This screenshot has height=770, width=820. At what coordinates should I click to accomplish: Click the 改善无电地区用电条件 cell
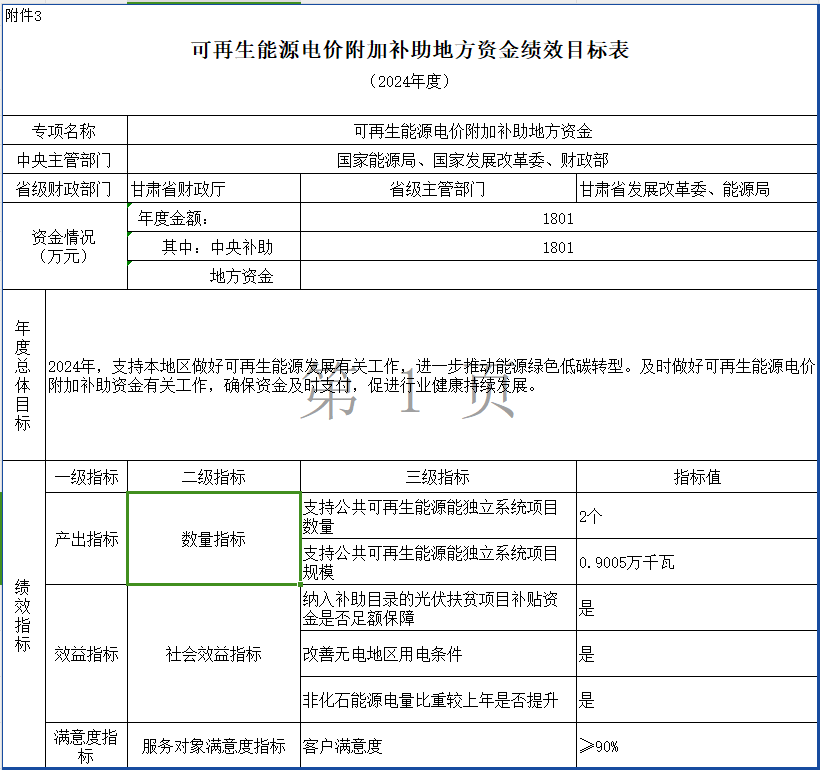(438, 654)
